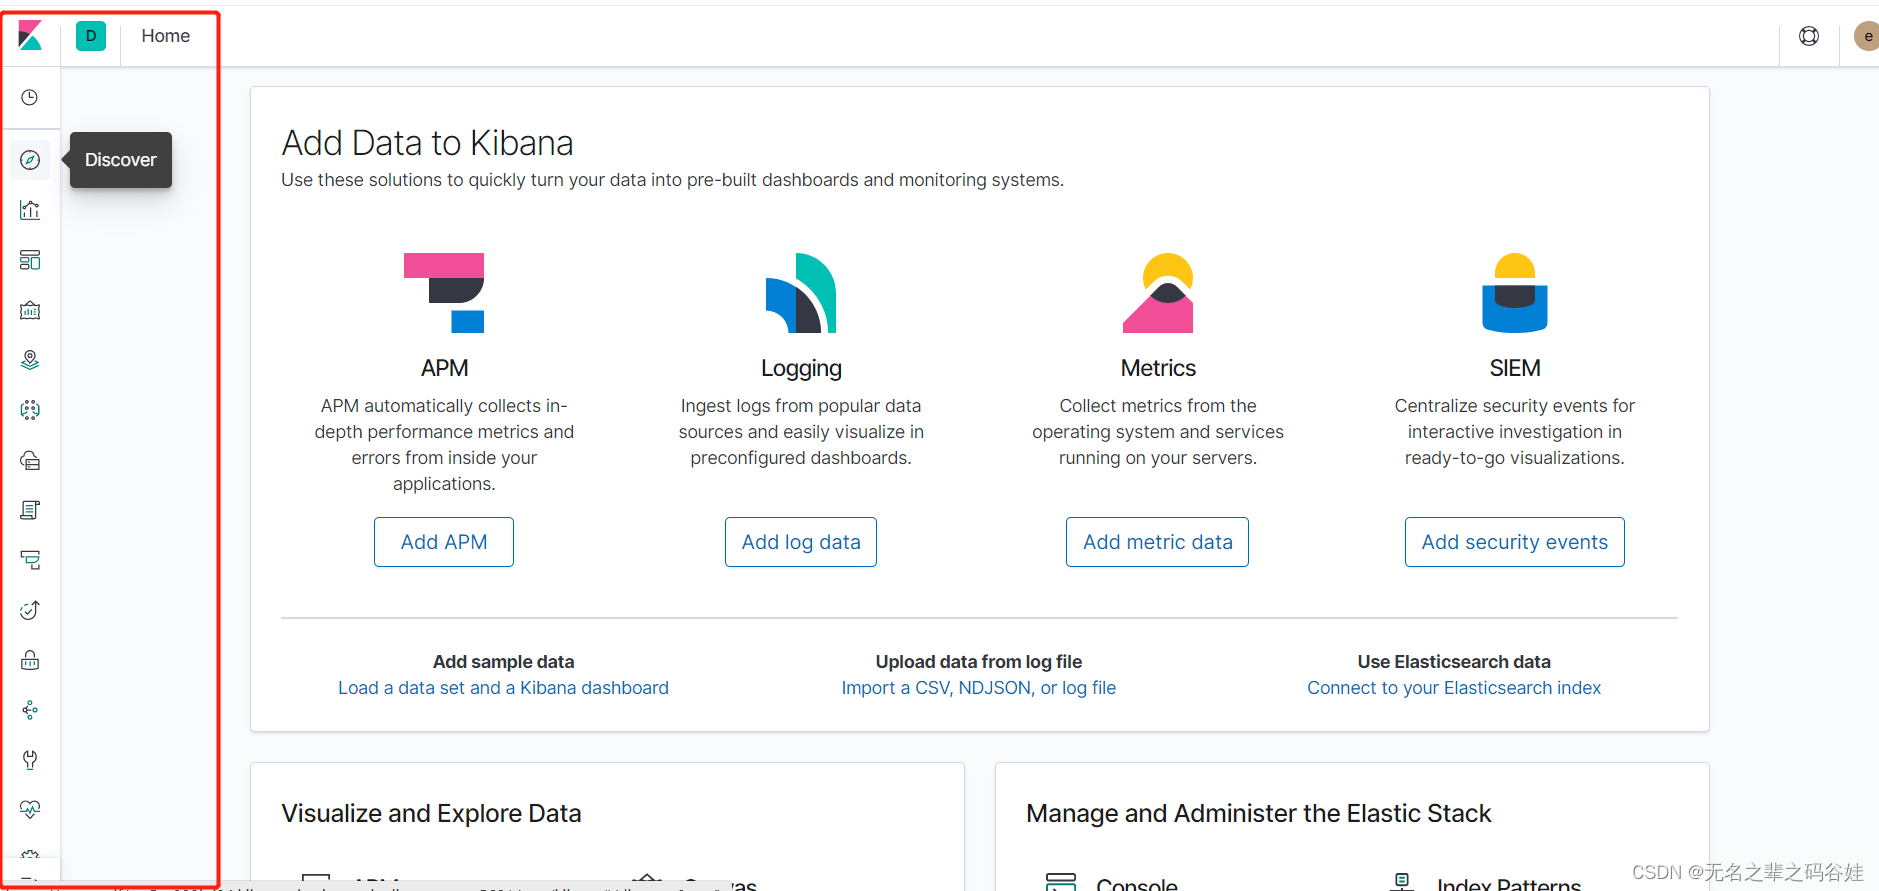Open the Recently viewed clock icon
The image size is (1879, 891).
[30, 97]
